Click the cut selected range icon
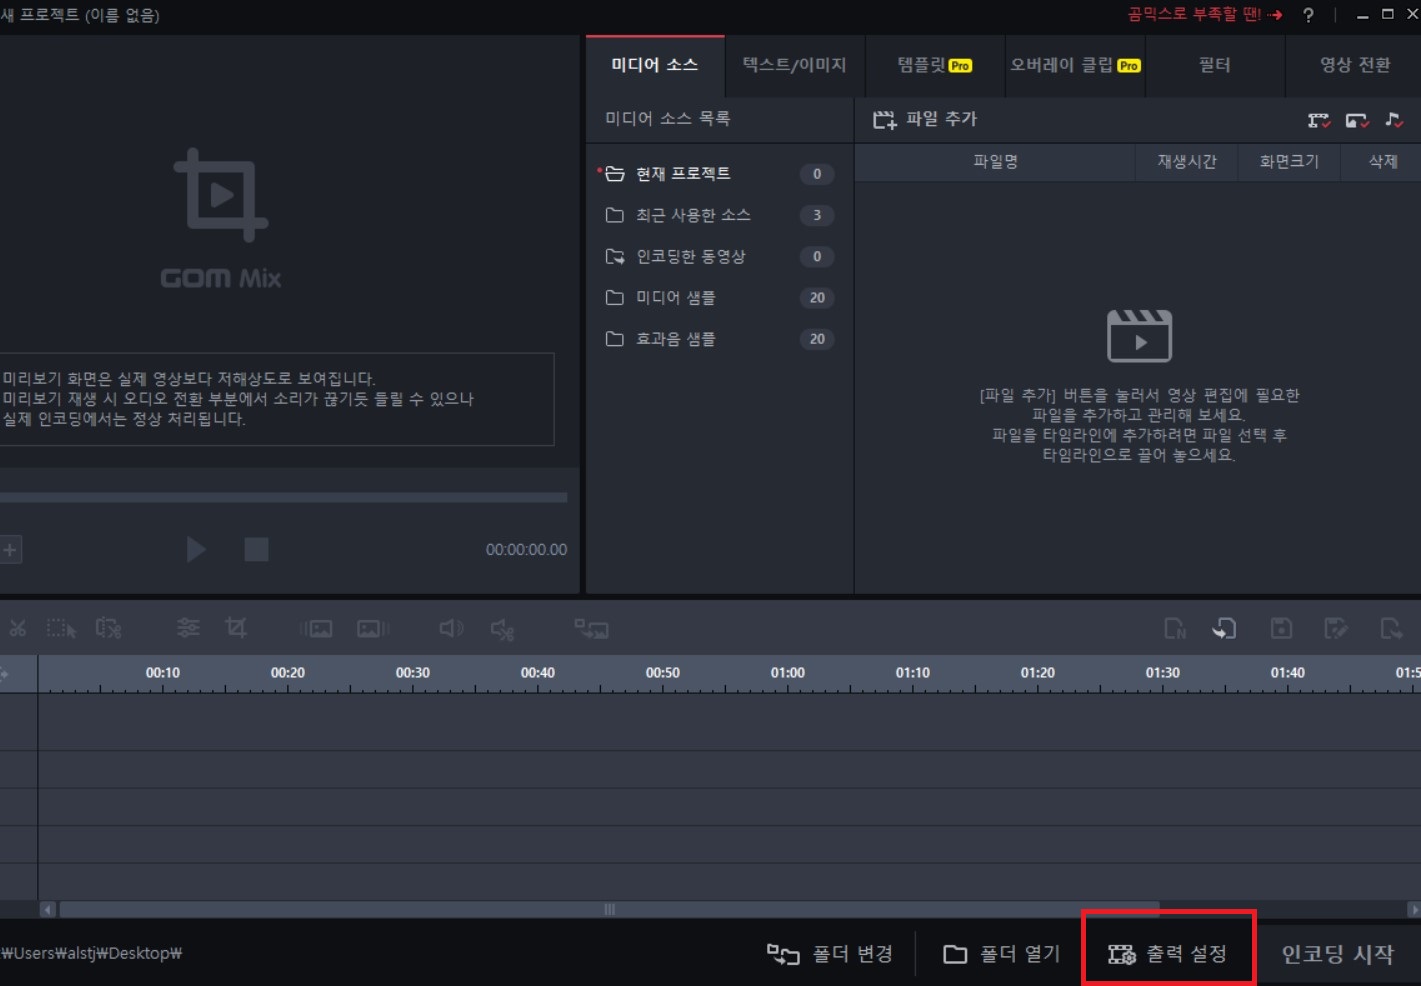 (x=108, y=628)
